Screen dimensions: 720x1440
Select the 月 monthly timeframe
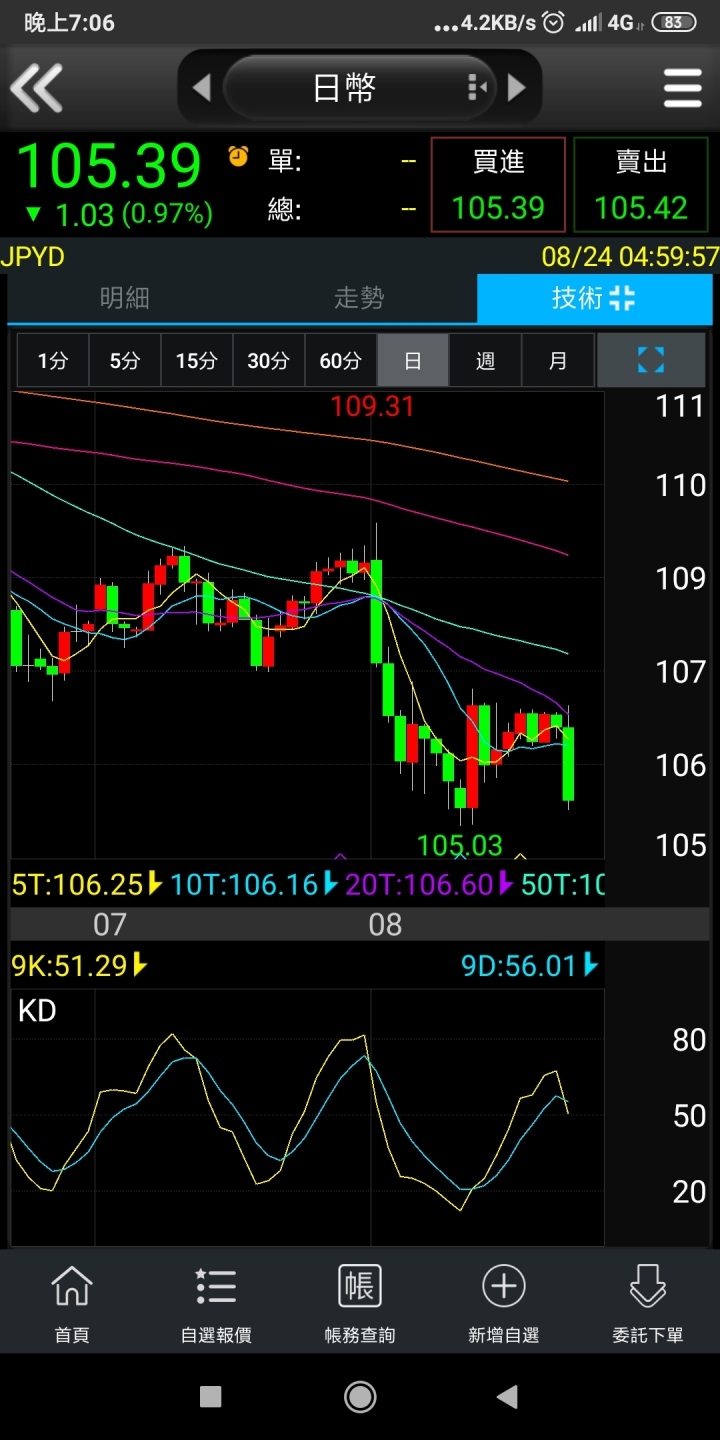[x=557, y=360]
